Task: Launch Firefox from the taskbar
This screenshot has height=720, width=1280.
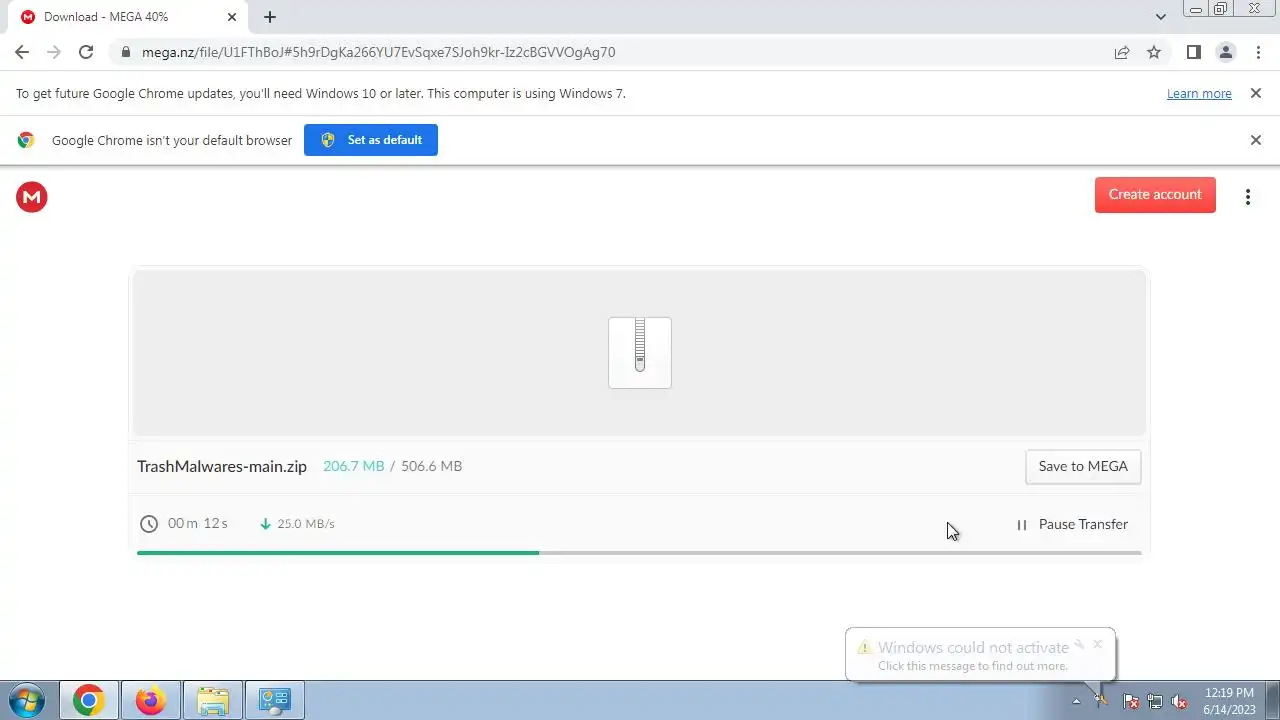Action: pyautogui.click(x=150, y=700)
